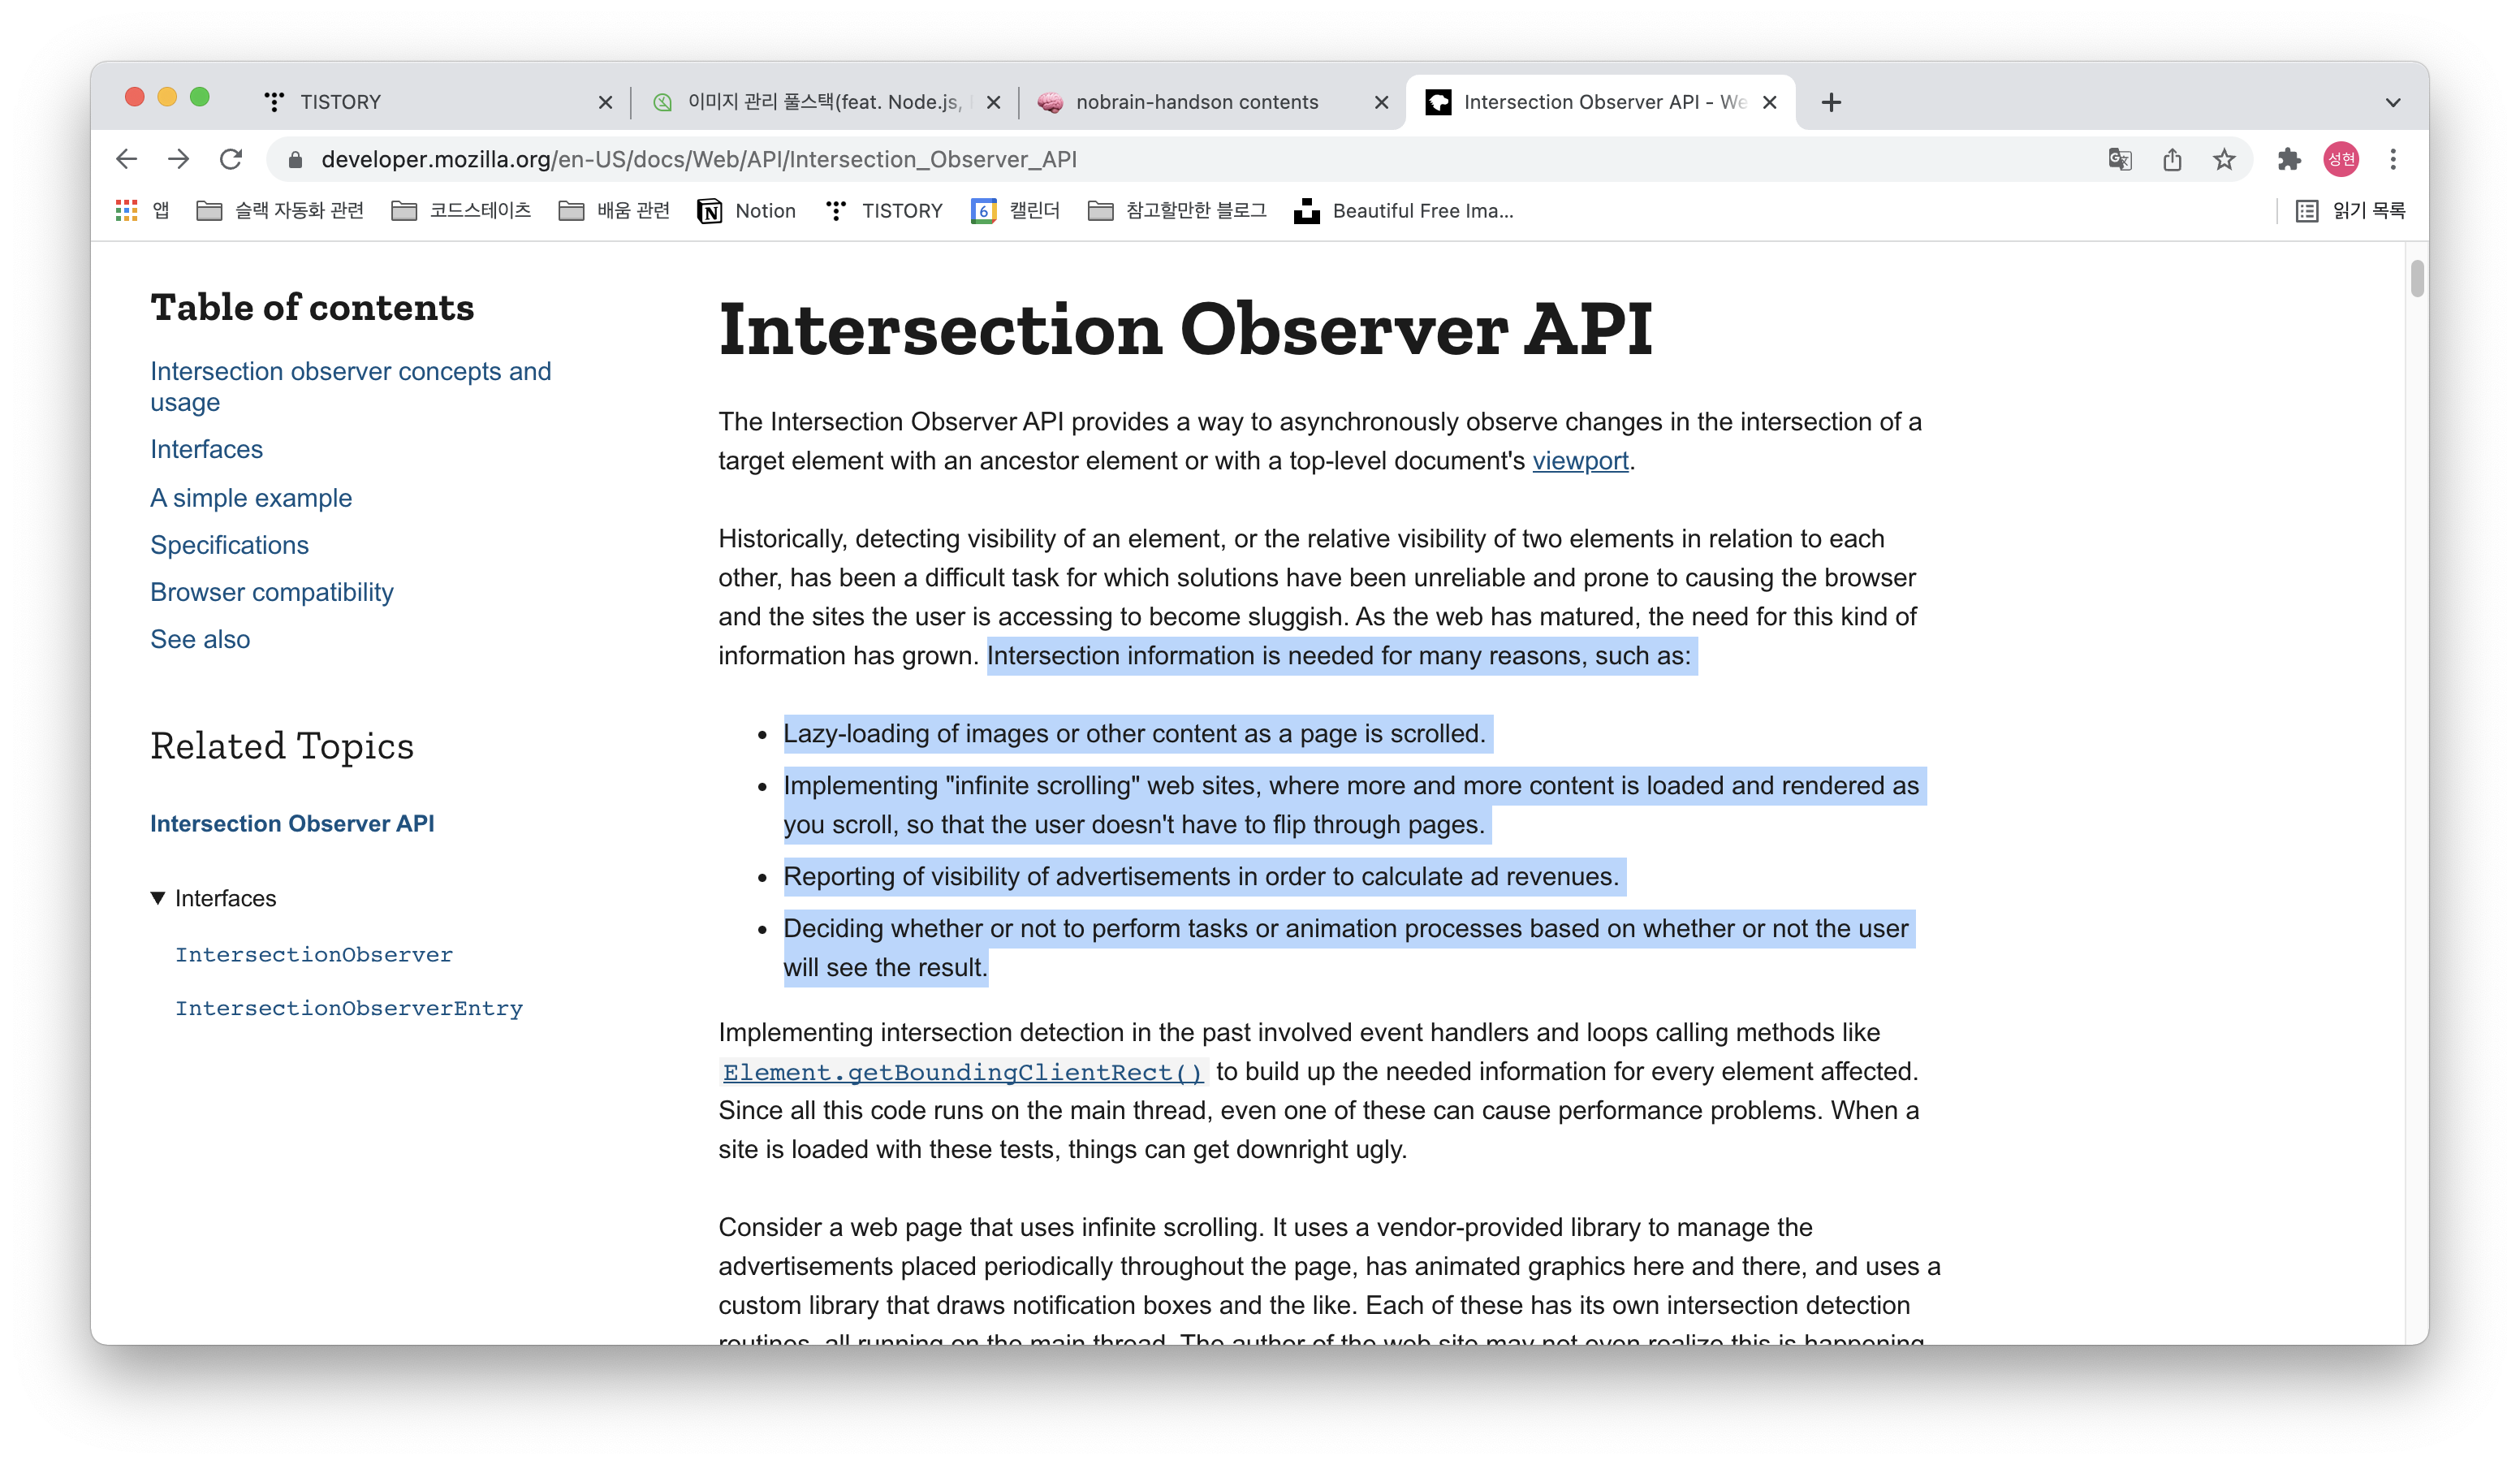Screen dimensions: 2520x1465
Task: Open the Element.getBoundingClientRect() link
Action: click(962, 1072)
